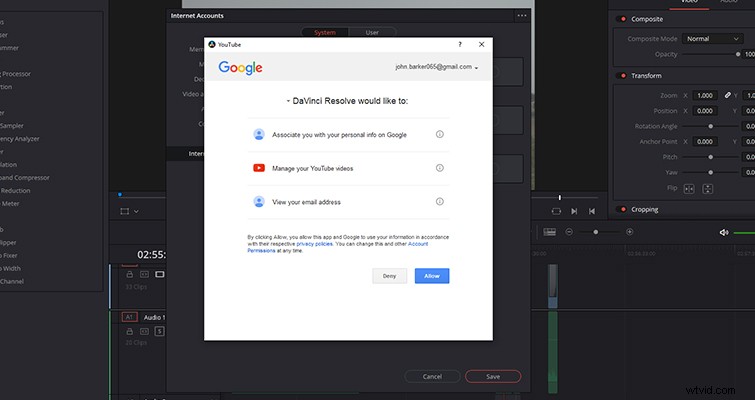Select the Reduction effect in audio list
Image resolution: width=755 pixels, height=400 pixels.
[15, 191]
